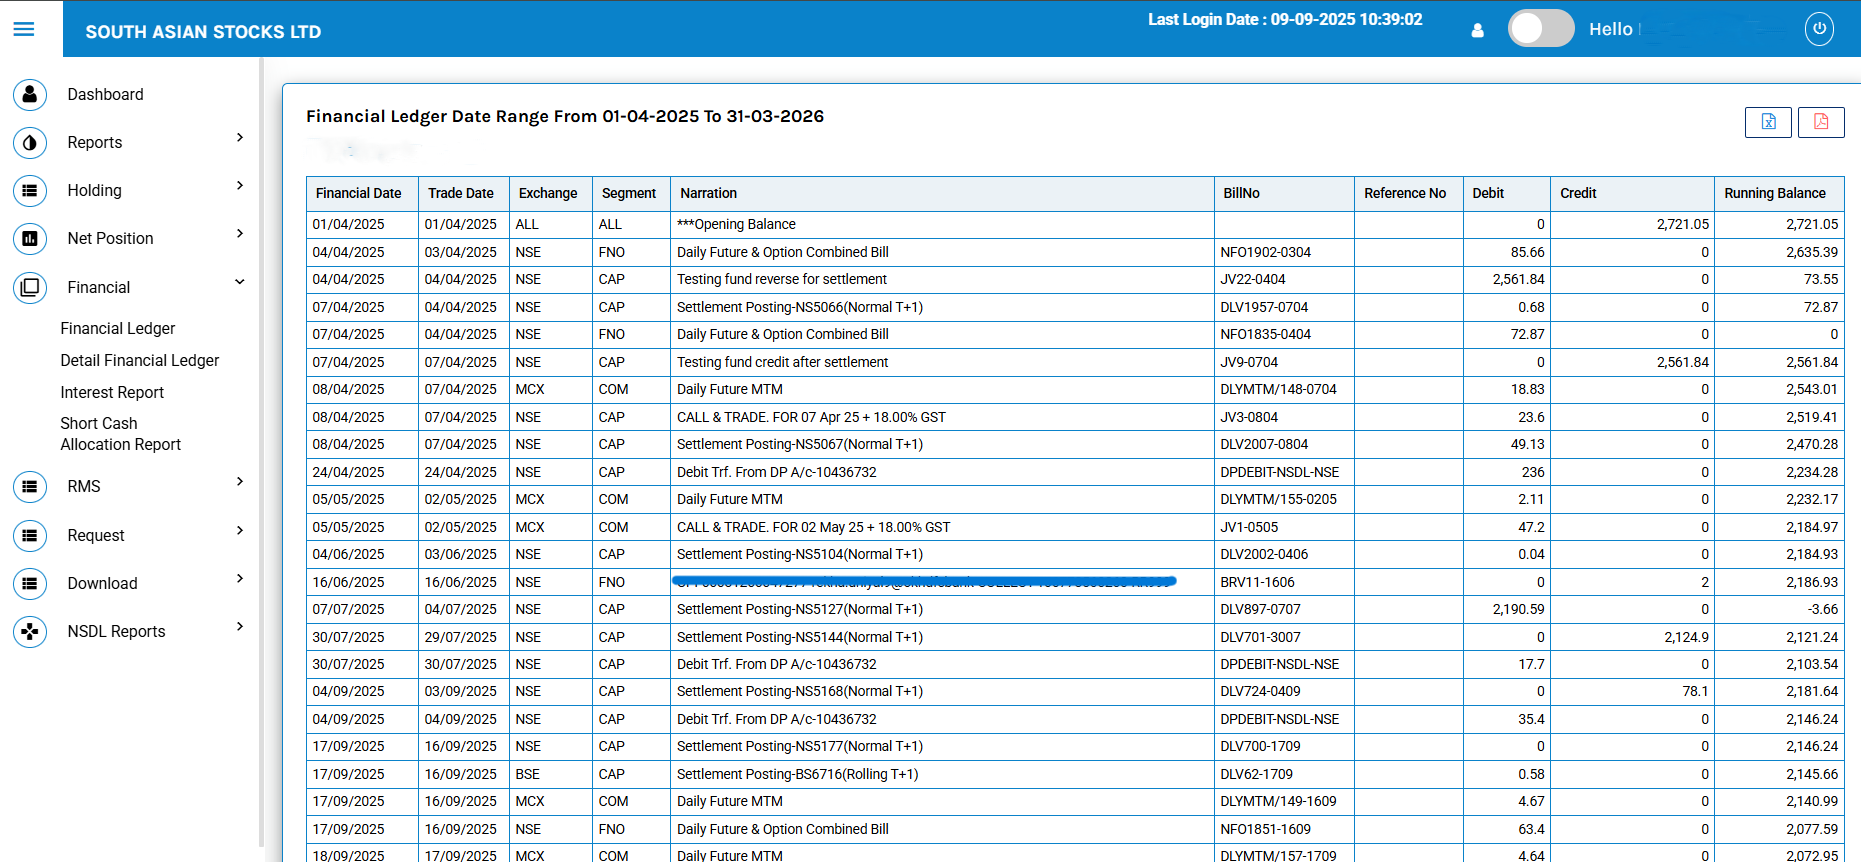1861x862 pixels.
Task: Click the user profile icon in header
Action: pyautogui.click(x=1477, y=30)
